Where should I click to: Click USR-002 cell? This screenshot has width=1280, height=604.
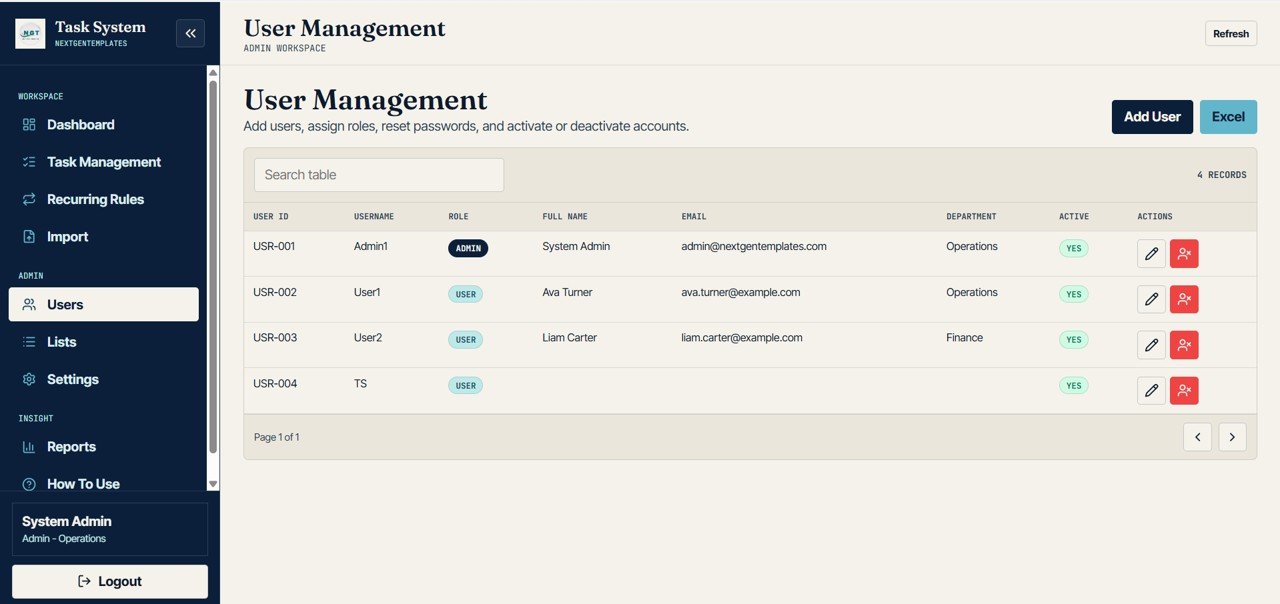coord(275,292)
